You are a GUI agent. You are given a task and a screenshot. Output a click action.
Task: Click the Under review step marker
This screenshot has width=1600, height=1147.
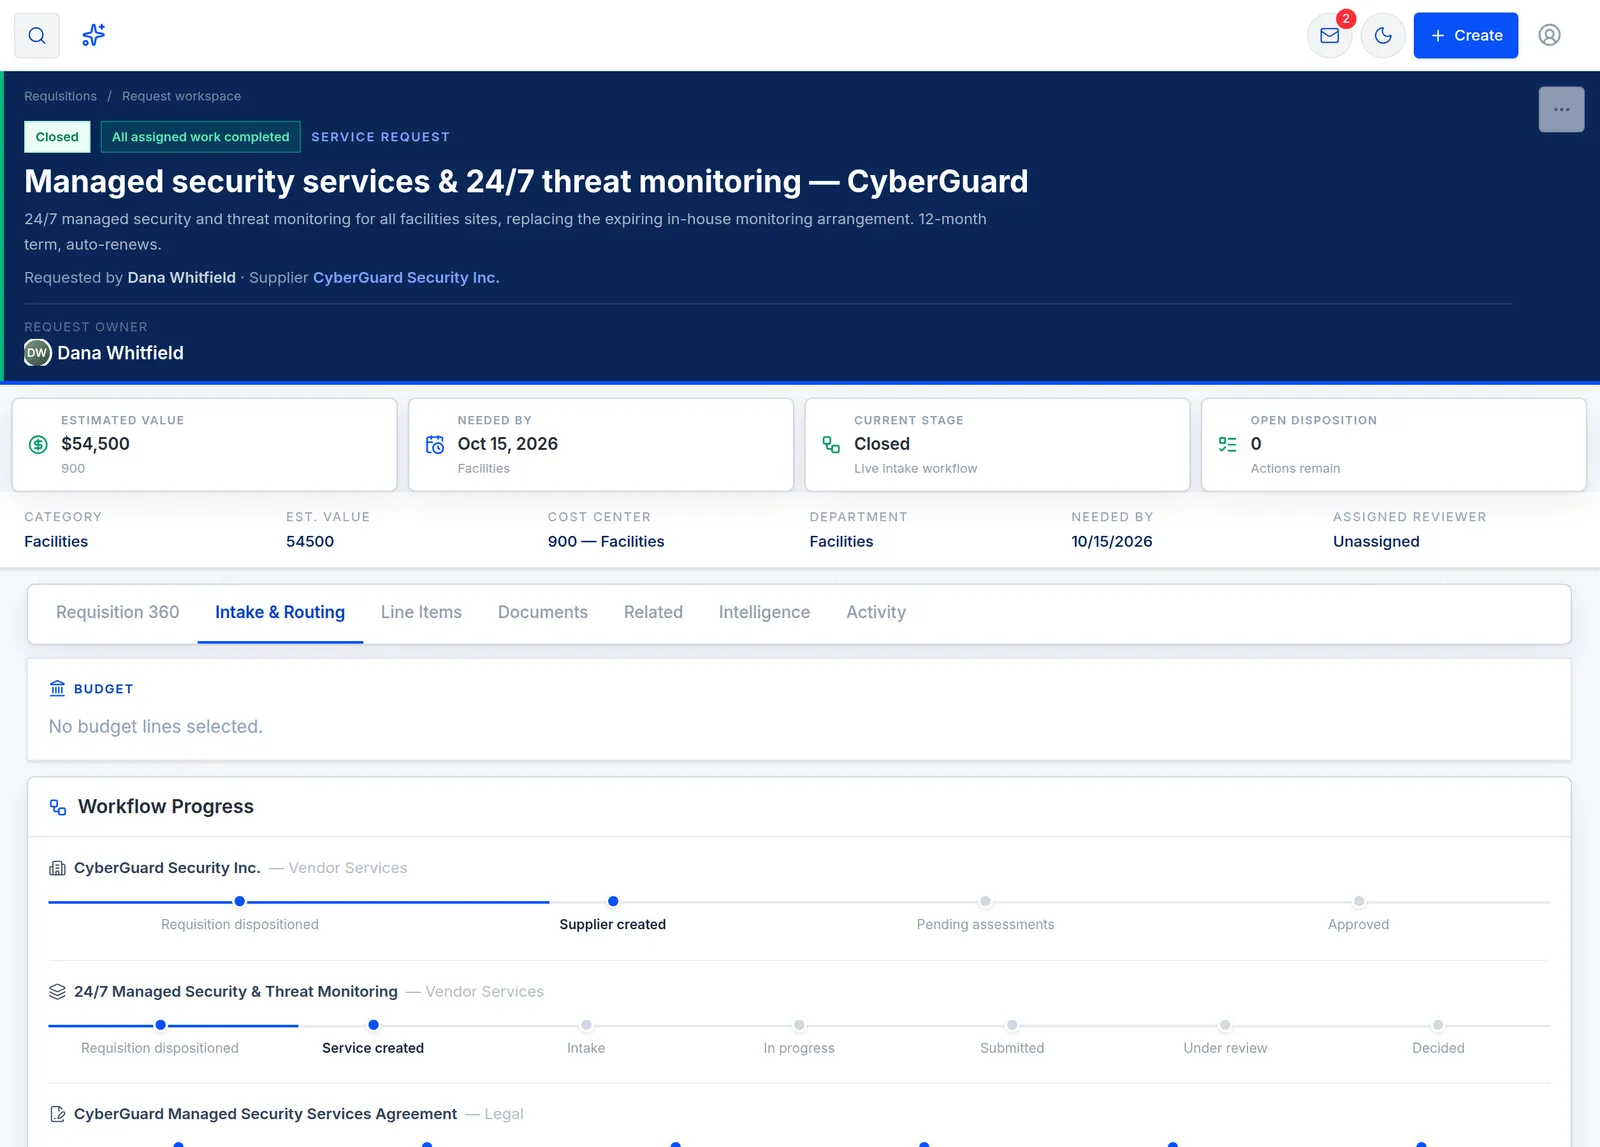tap(1225, 1025)
